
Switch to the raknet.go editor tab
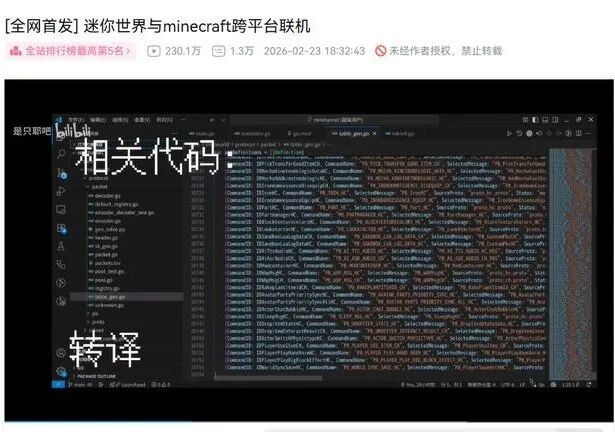(400, 133)
